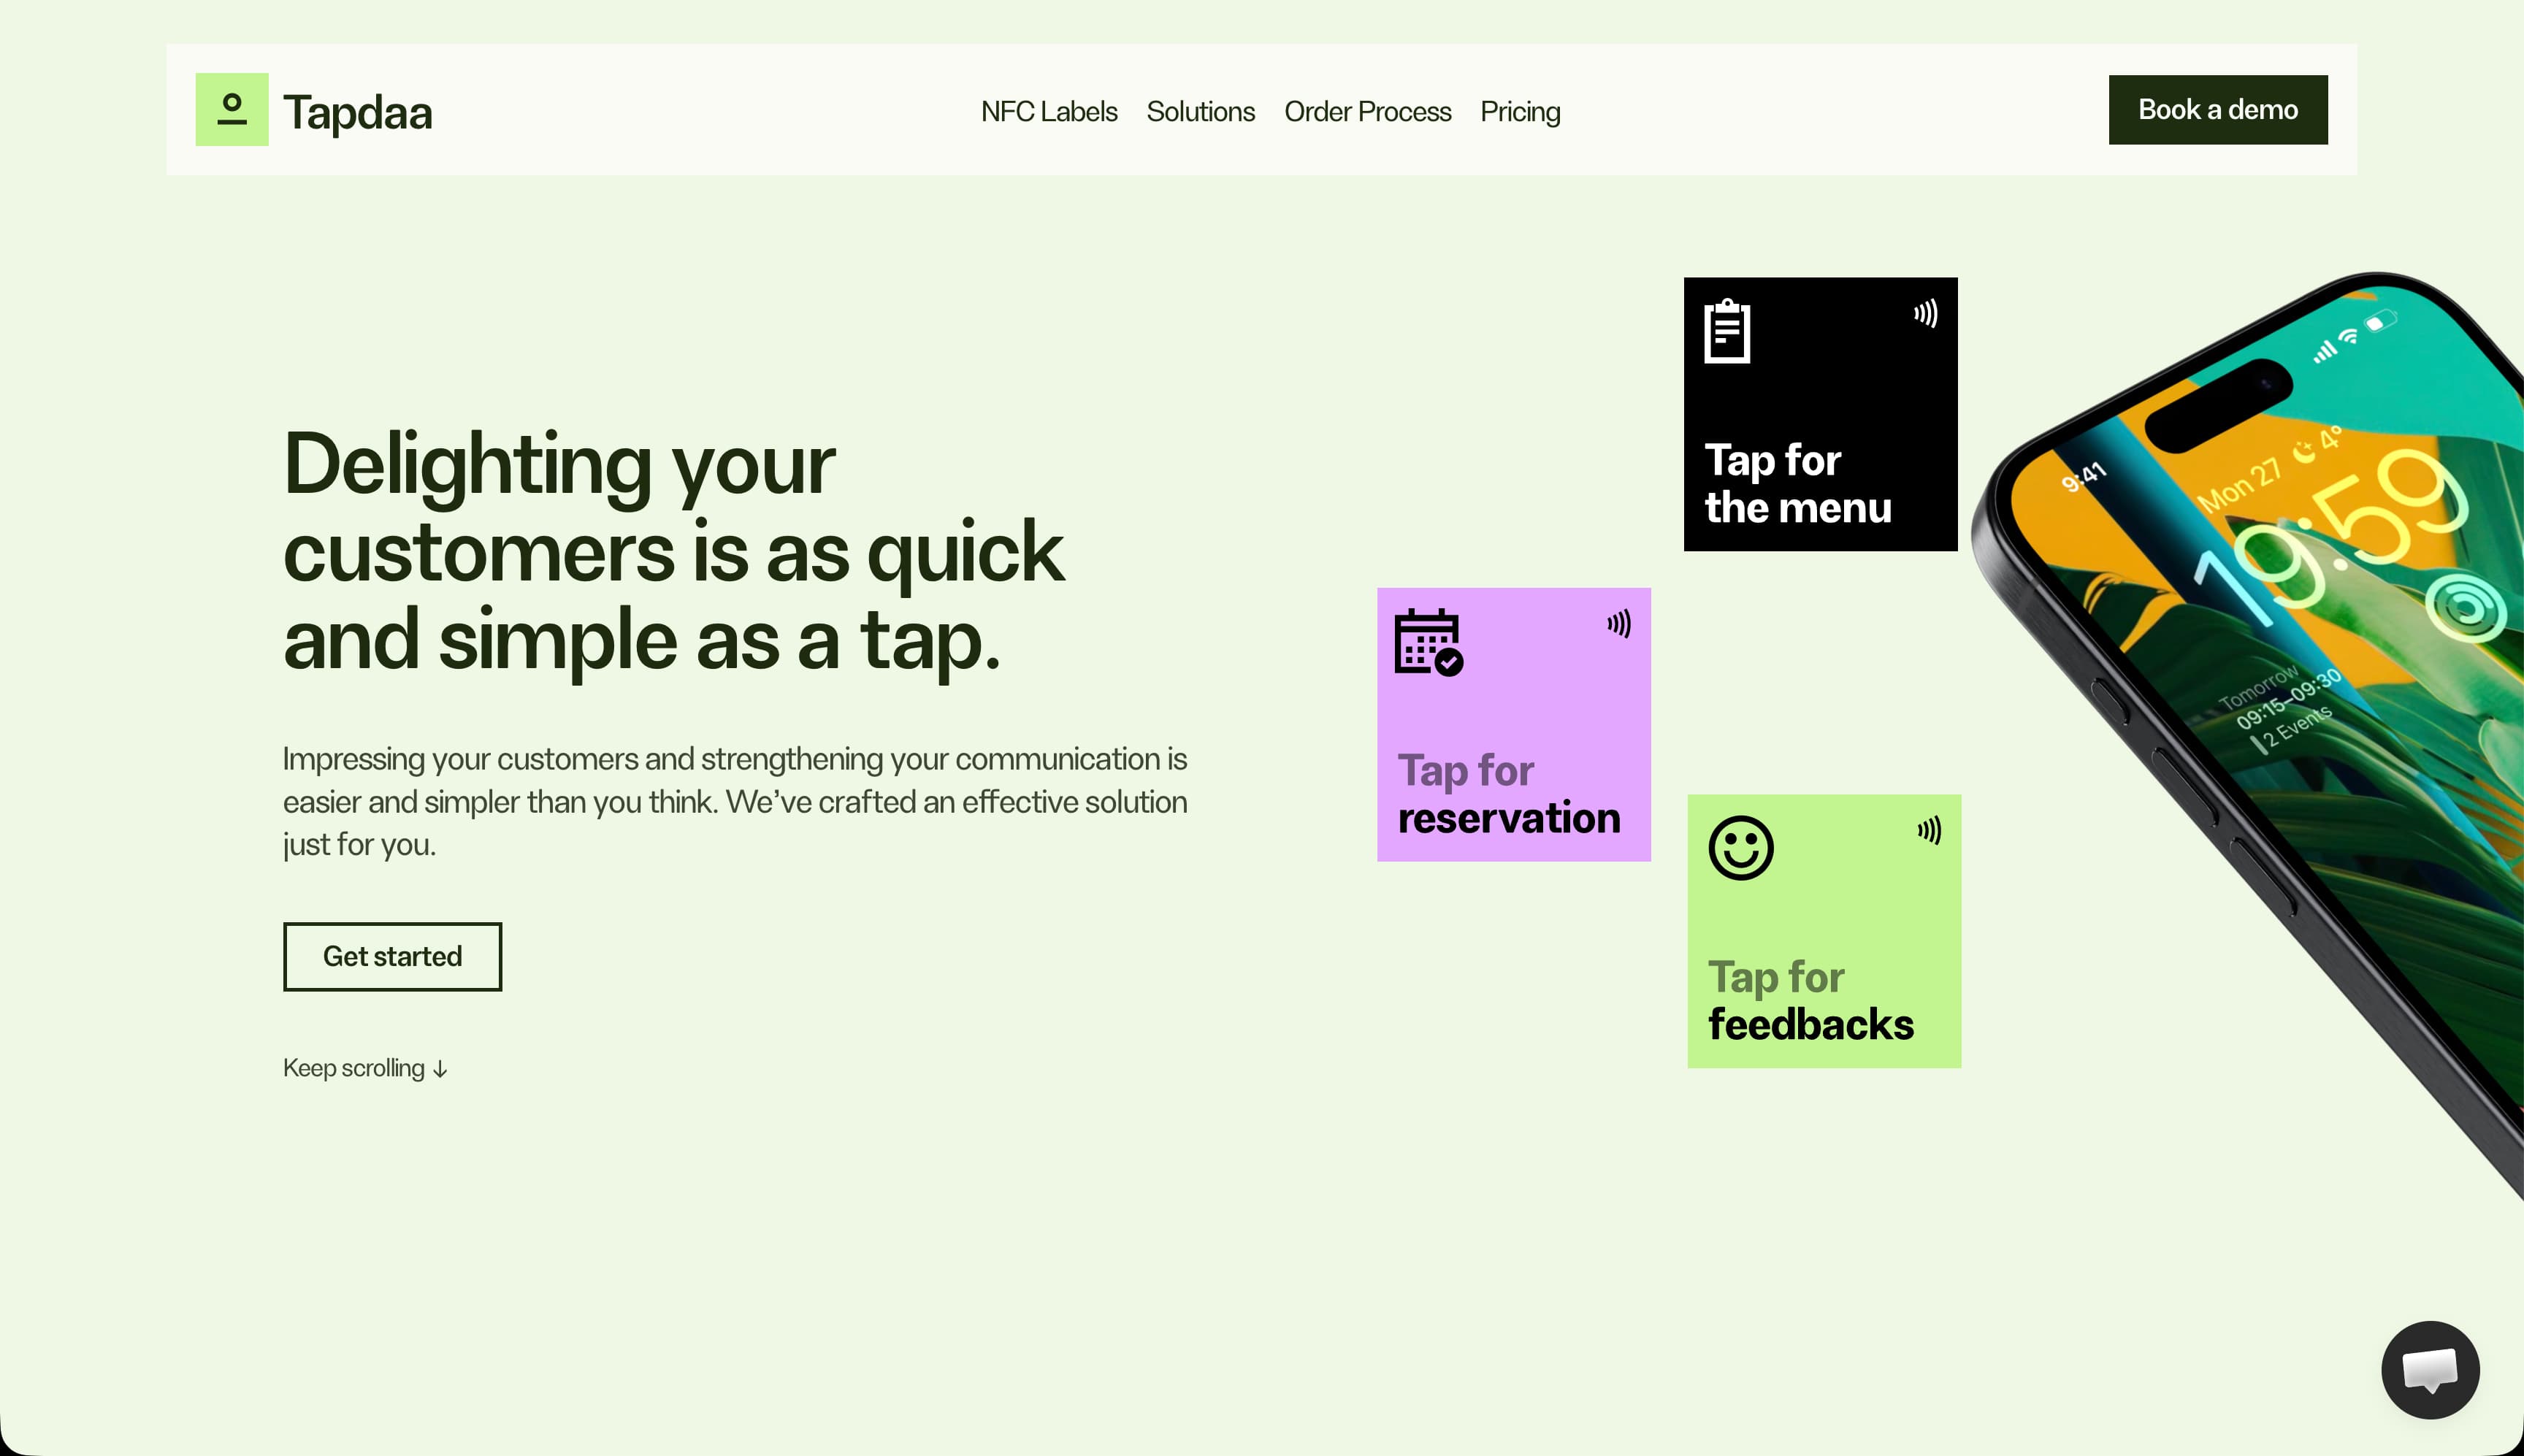The width and height of the screenshot is (2524, 1456).
Task: Click the Tapdaa green logo icon
Action: tap(231, 109)
